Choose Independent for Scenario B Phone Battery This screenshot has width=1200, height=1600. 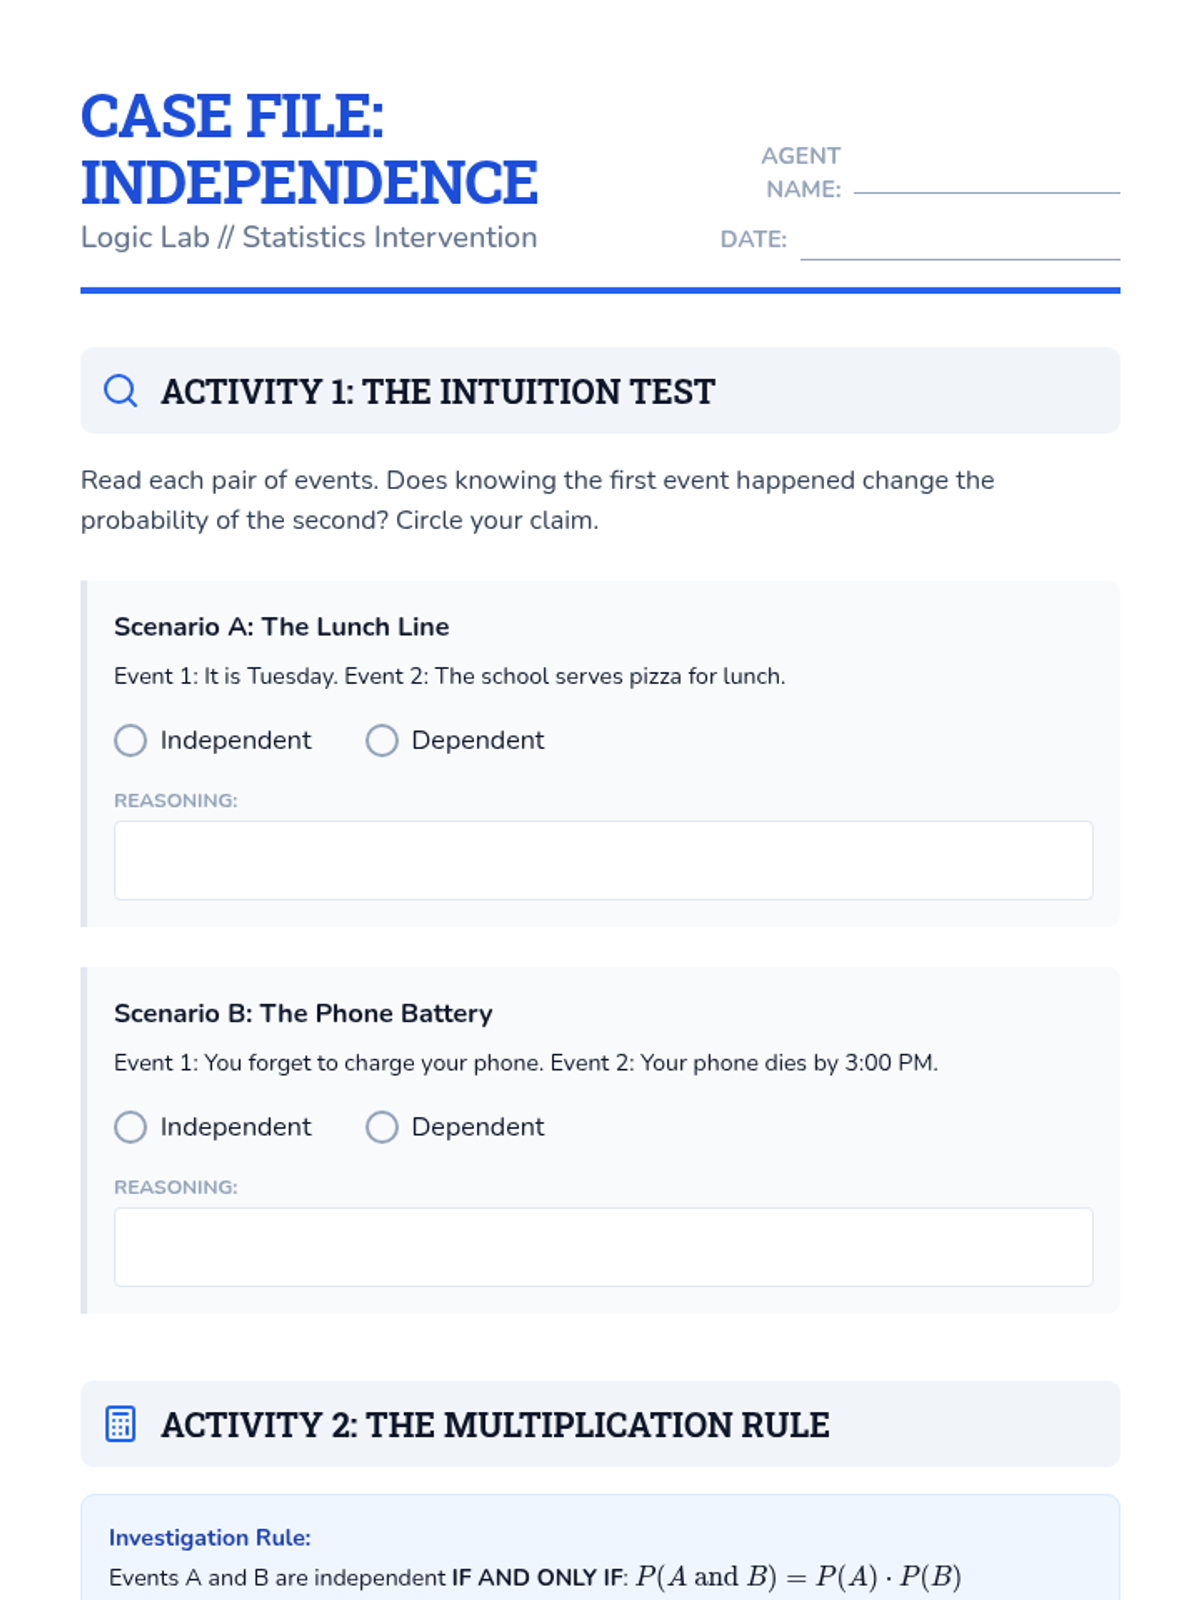(131, 1127)
